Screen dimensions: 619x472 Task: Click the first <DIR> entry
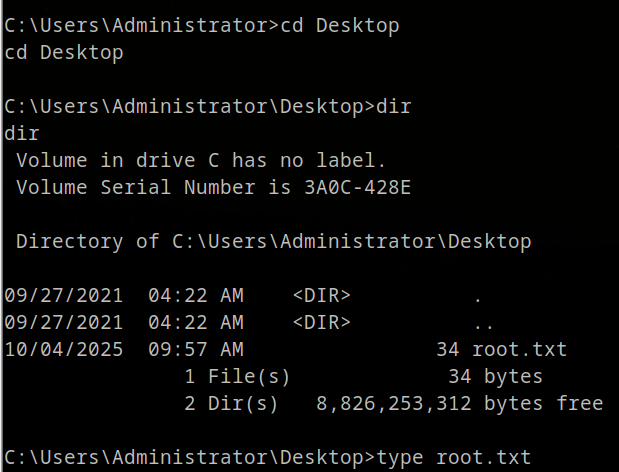pyautogui.click(x=322, y=296)
